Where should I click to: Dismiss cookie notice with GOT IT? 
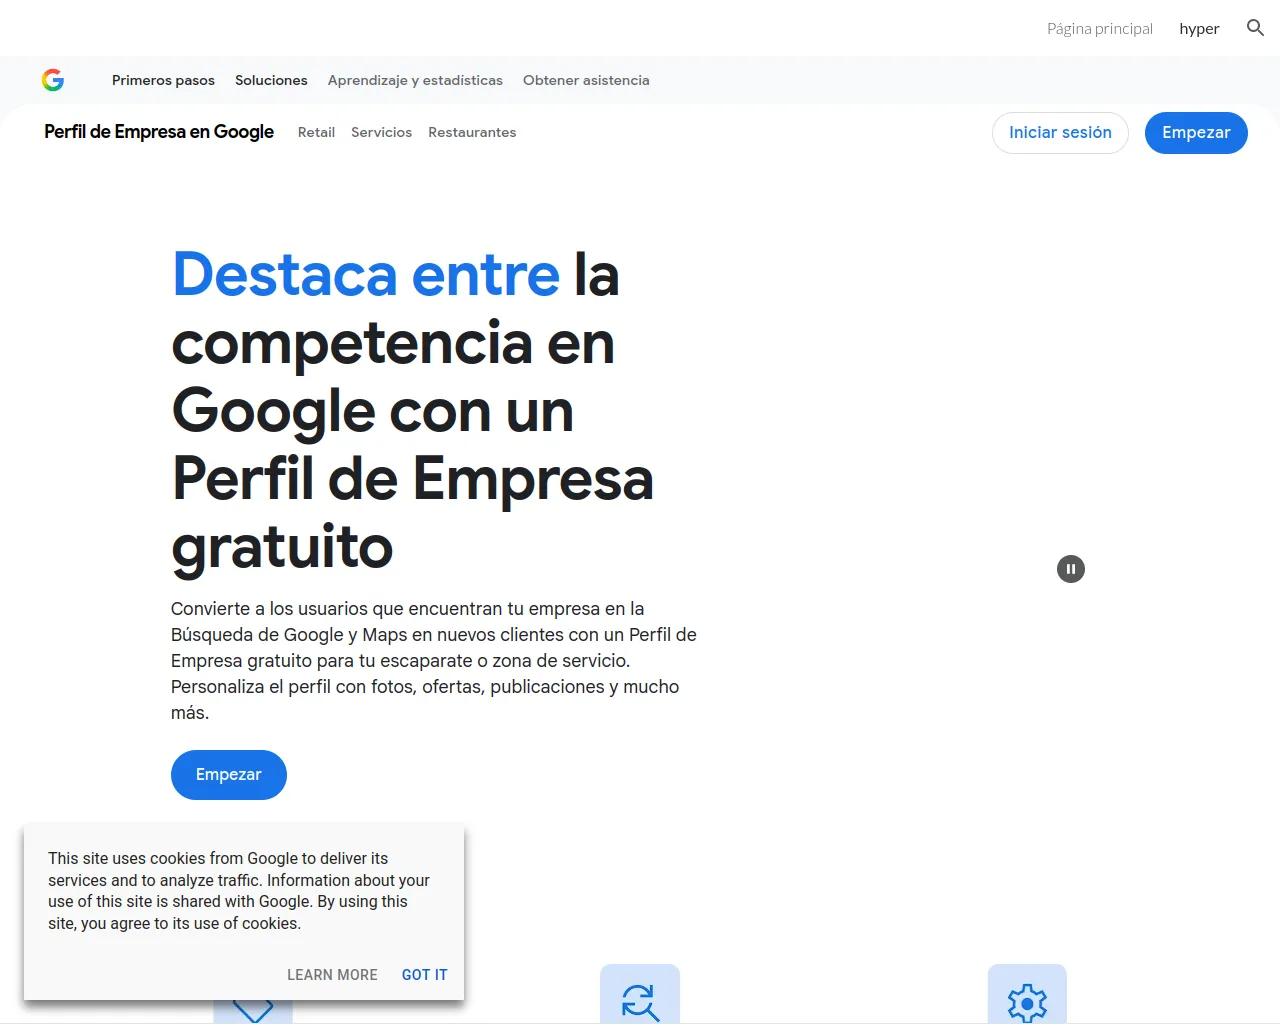pyautogui.click(x=425, y=975)
